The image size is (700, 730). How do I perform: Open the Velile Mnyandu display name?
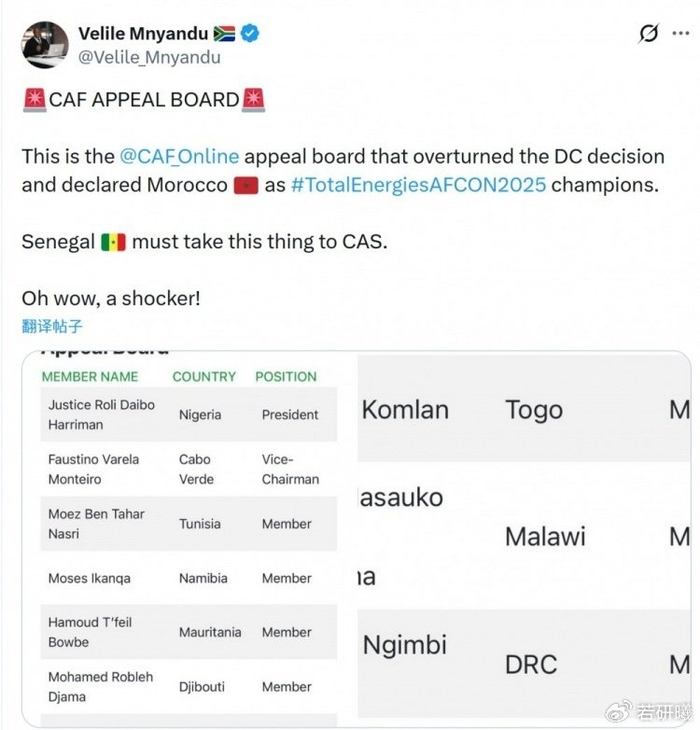click(143, 34)
